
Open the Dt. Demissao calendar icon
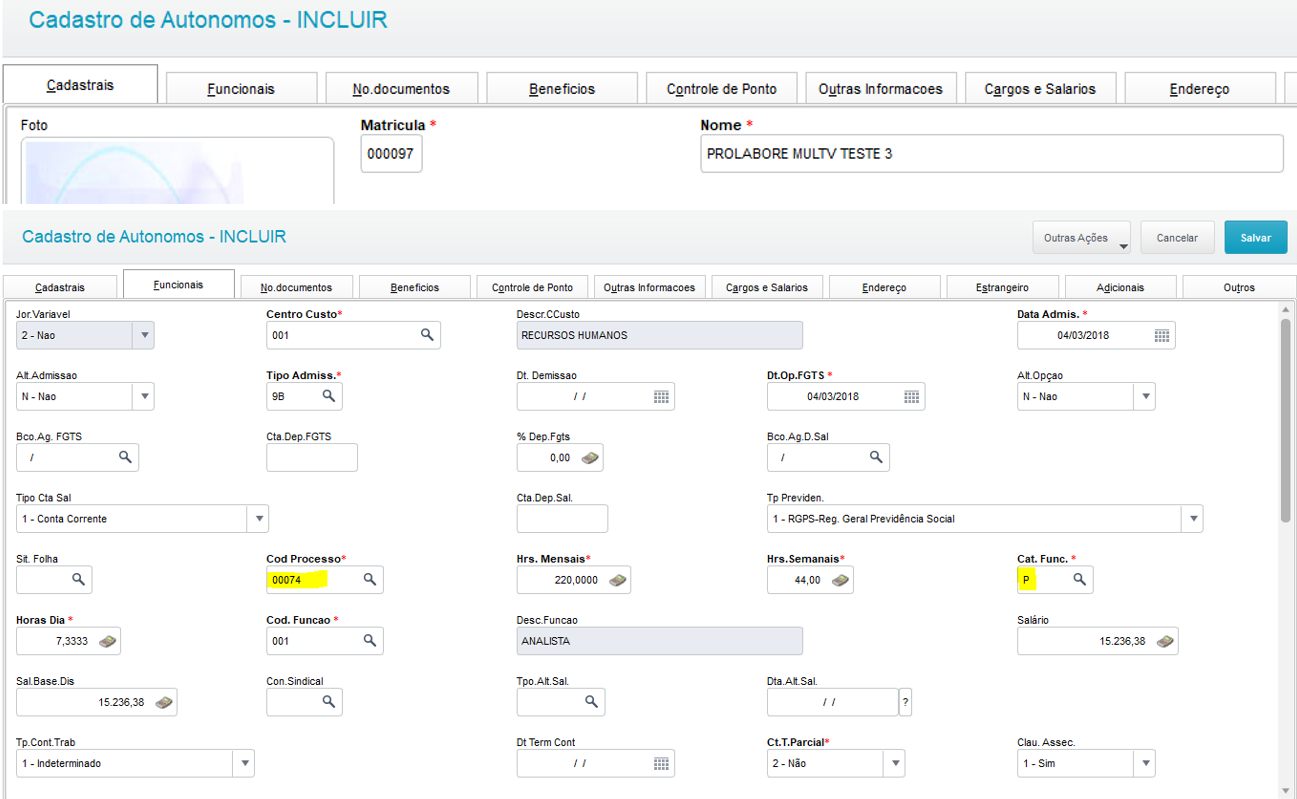[x=661, y=397]
